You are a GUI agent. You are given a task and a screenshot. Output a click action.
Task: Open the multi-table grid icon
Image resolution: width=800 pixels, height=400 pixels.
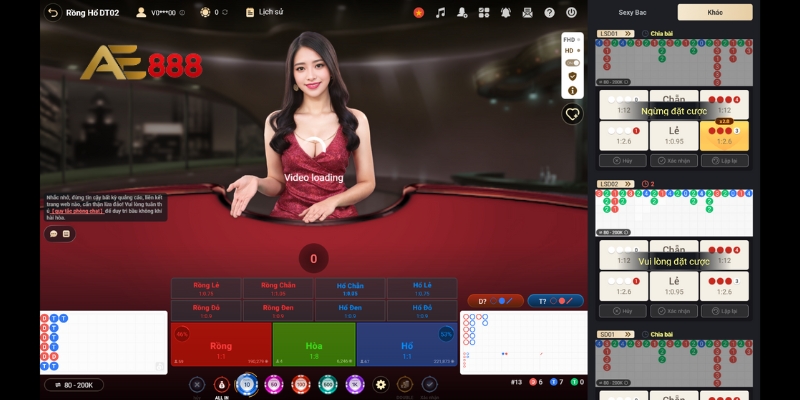point(484,13)
